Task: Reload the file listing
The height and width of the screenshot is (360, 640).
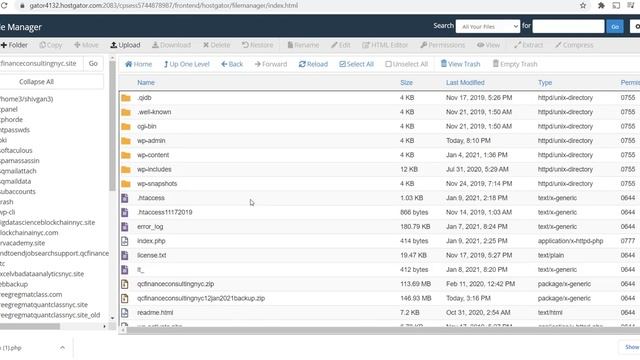Action: (313, 64)
